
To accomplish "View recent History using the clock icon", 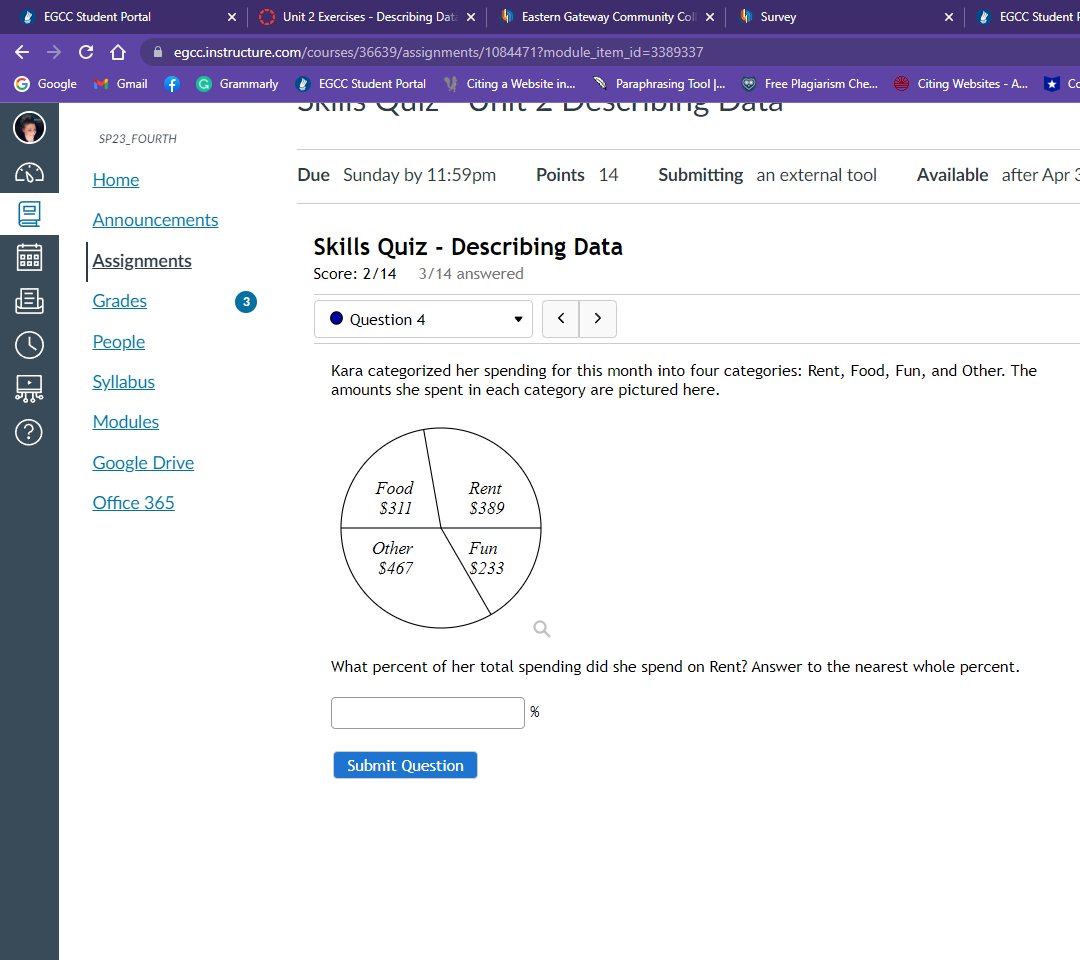I will point(29,344).
